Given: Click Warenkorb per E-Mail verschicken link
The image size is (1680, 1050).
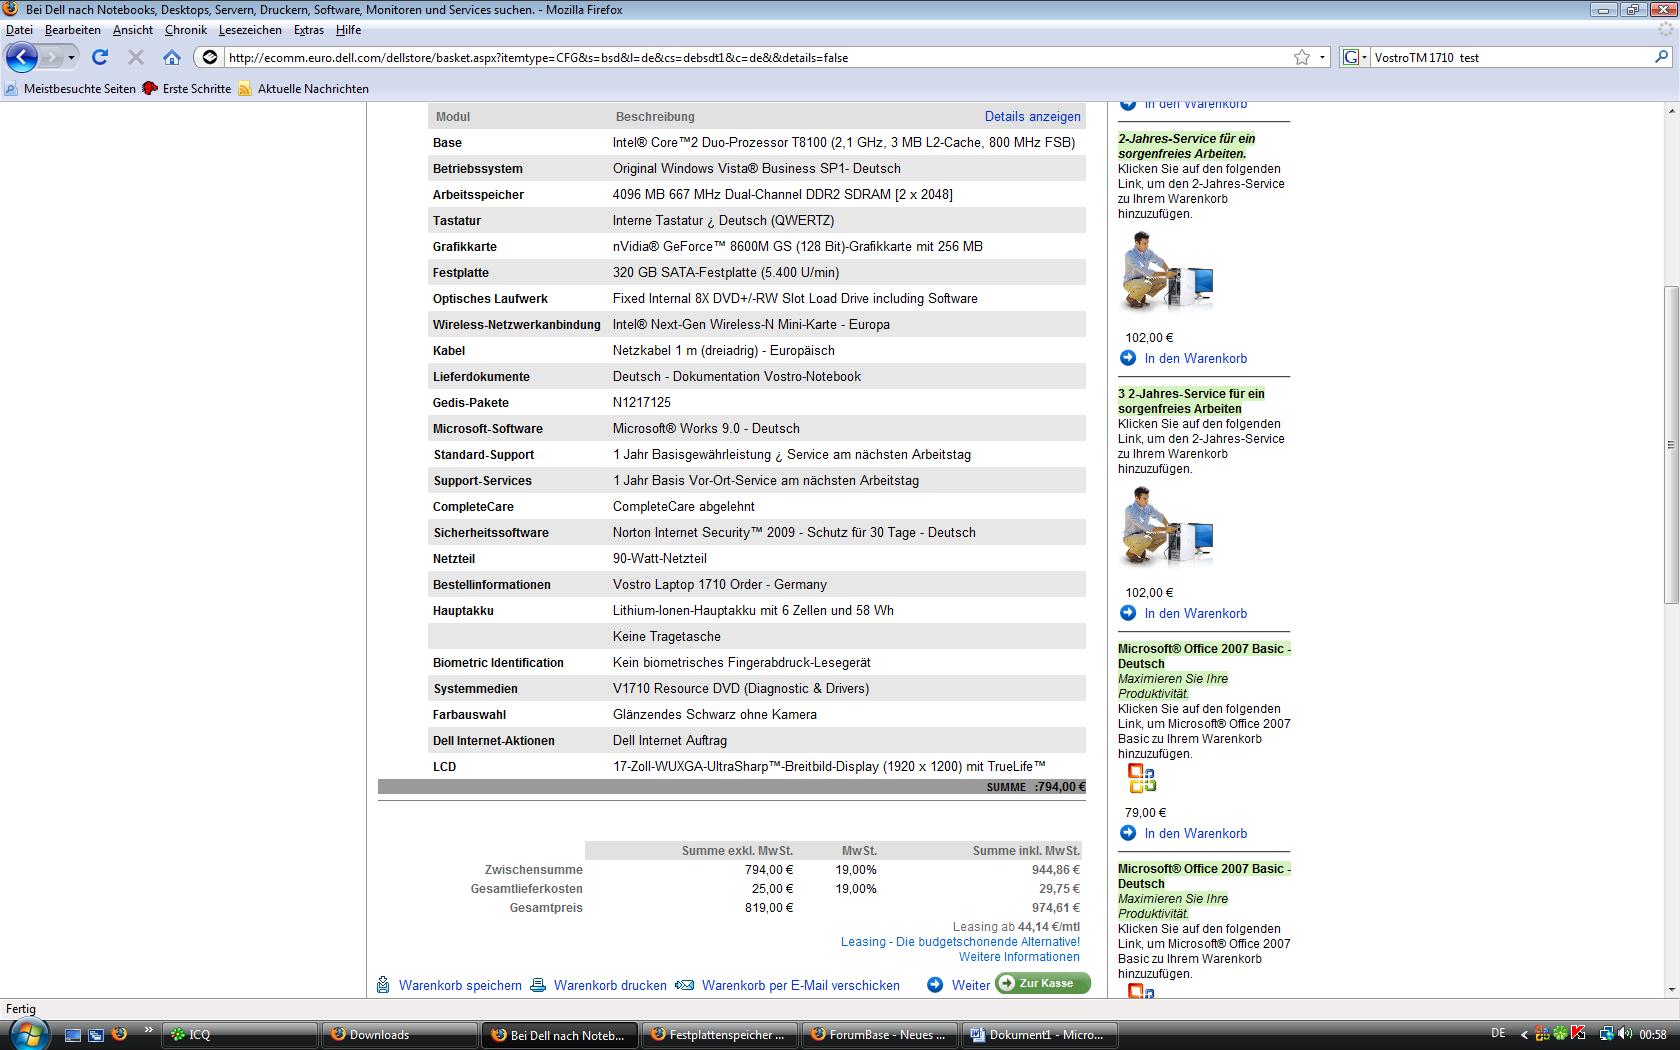Looking at the screenshot, I should point(801,985).
